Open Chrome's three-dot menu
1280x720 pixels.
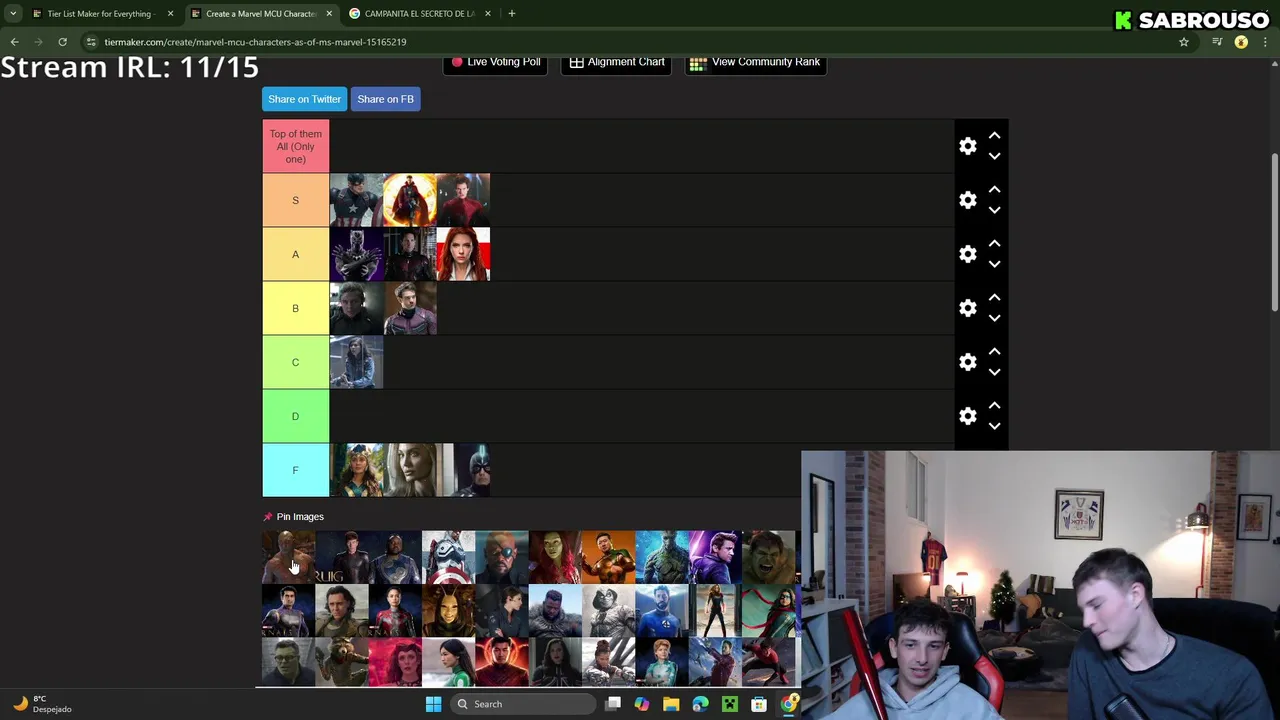click(x=1266, y=42)
